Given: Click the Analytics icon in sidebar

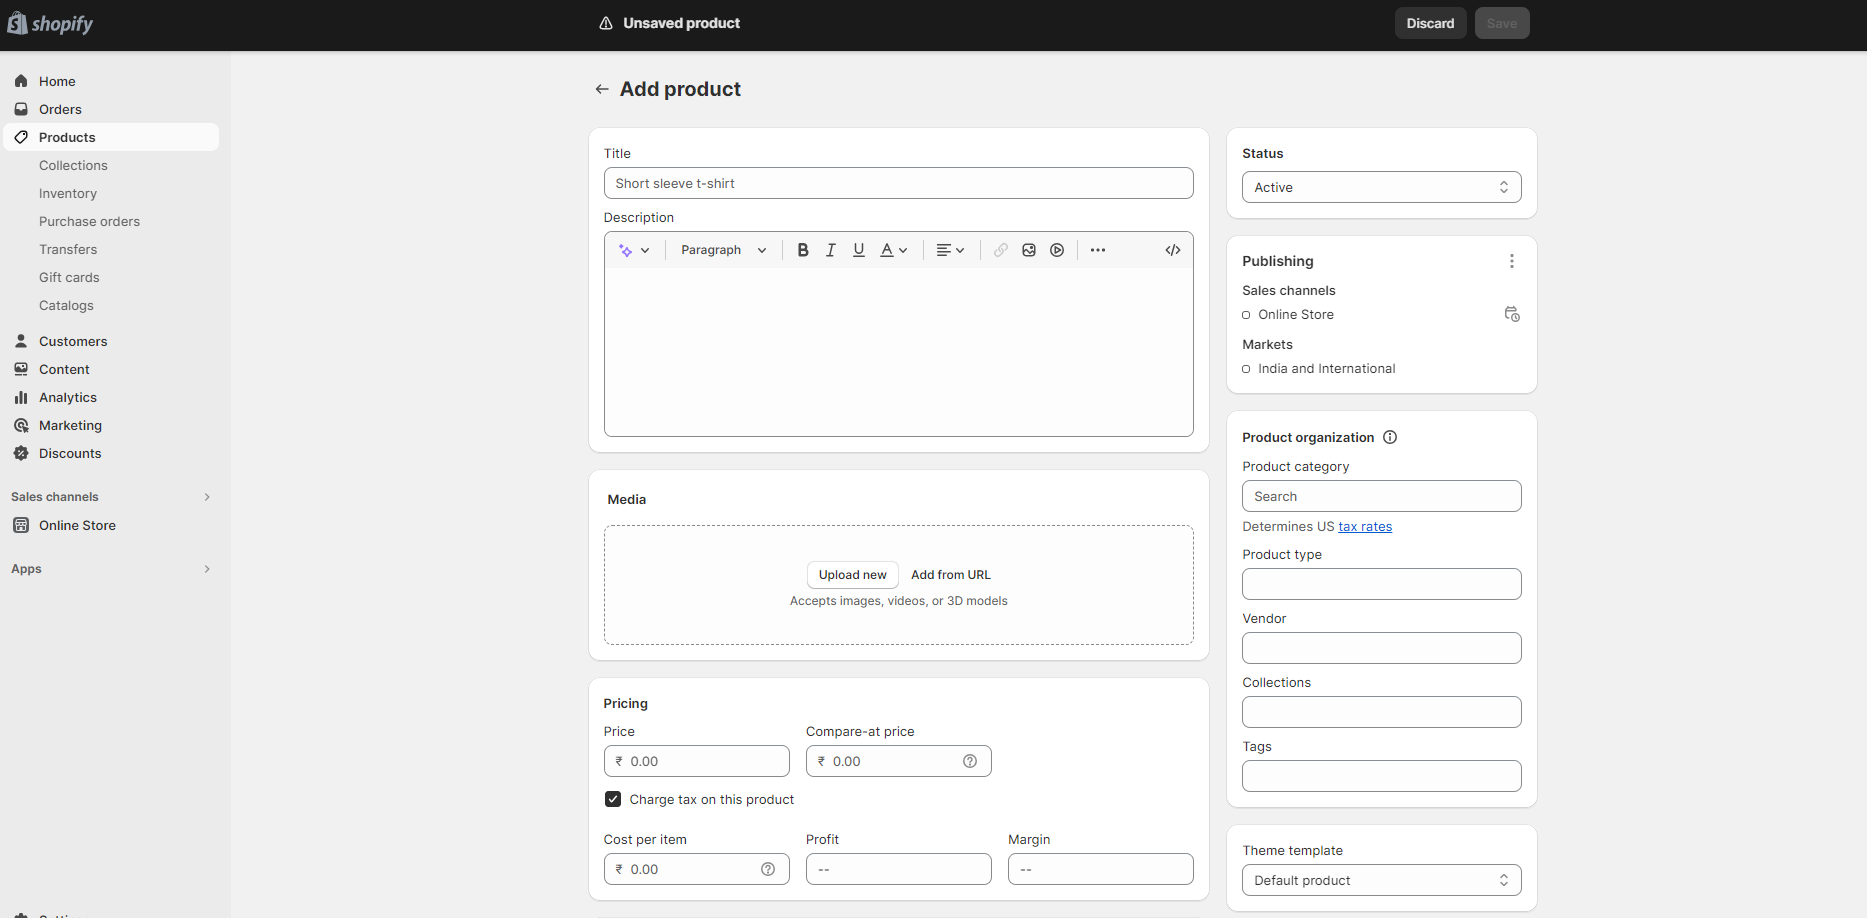Looking at the screenshot, I should click(x=21, y=397).
